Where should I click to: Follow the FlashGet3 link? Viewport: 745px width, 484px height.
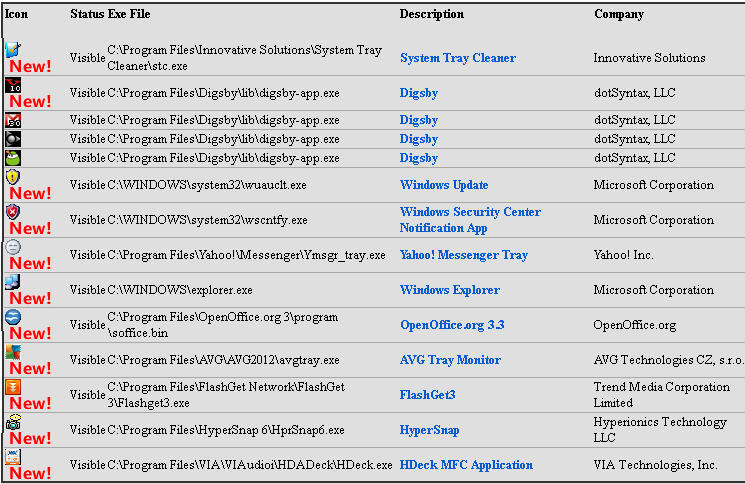427,395
